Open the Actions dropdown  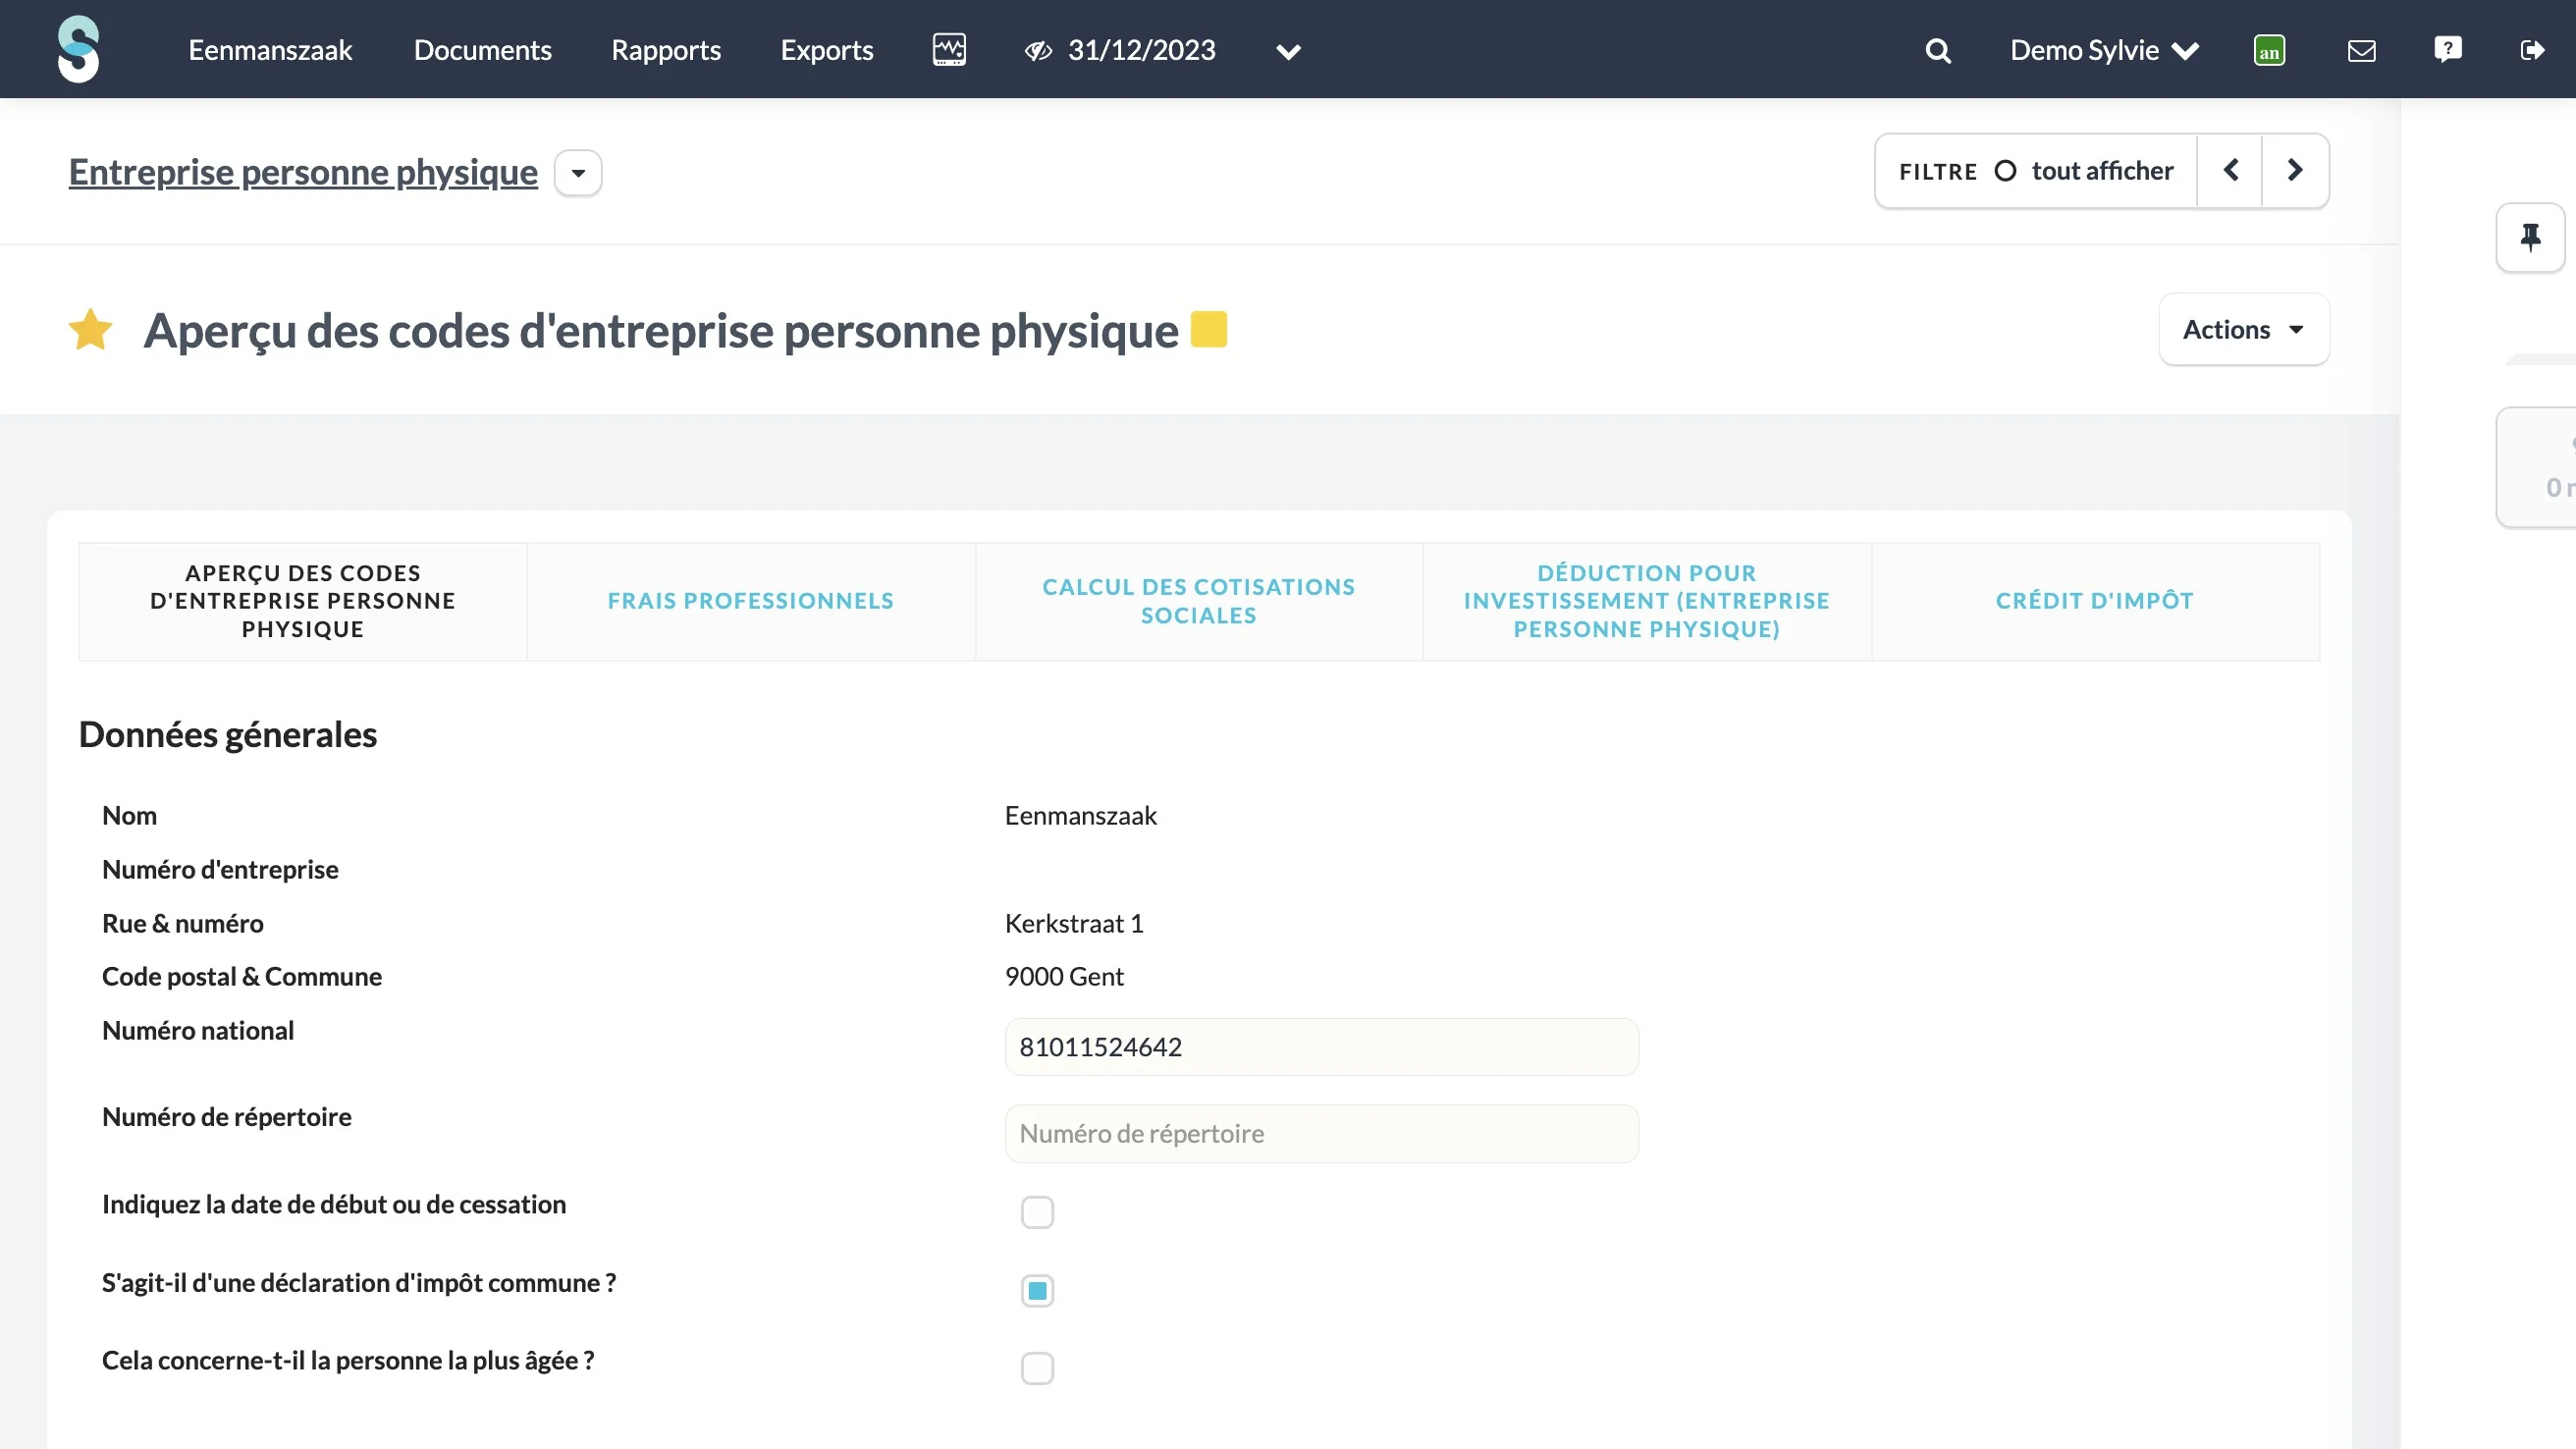pos(2243,329)
